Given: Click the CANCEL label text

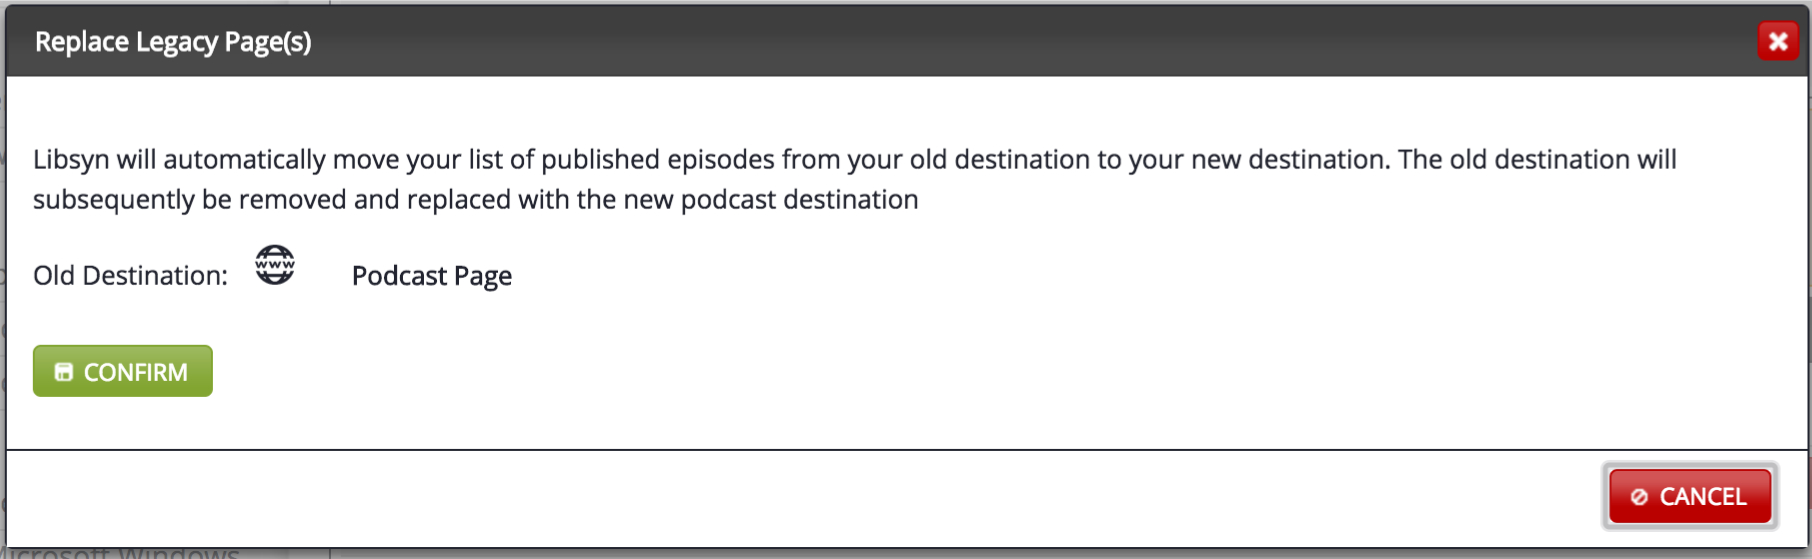Looking at the screenshot, I should [x=1703, y=497].
